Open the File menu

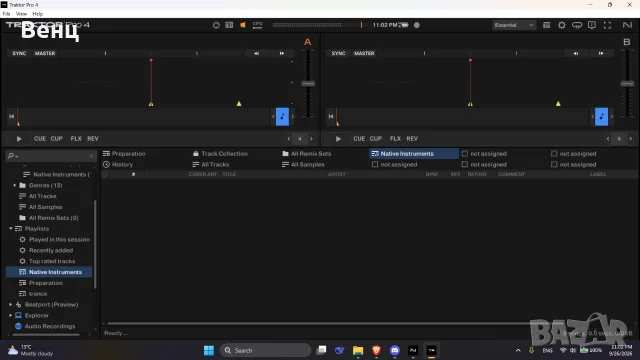7,14
